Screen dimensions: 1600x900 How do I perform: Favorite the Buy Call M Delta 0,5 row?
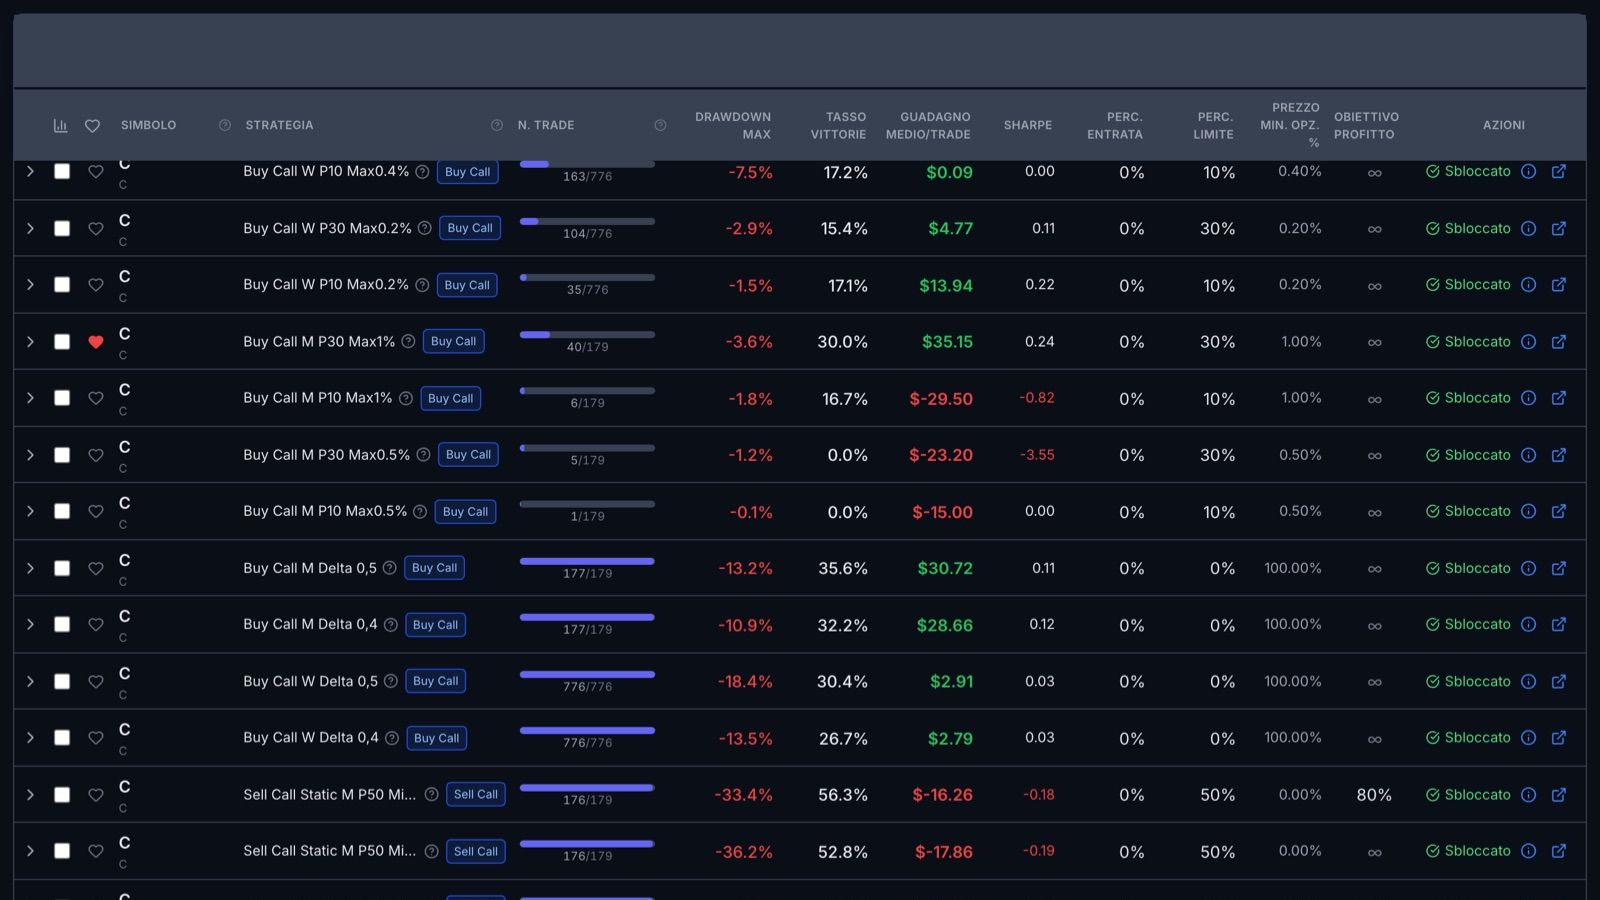pyautogui.click(x=96, y=569)
